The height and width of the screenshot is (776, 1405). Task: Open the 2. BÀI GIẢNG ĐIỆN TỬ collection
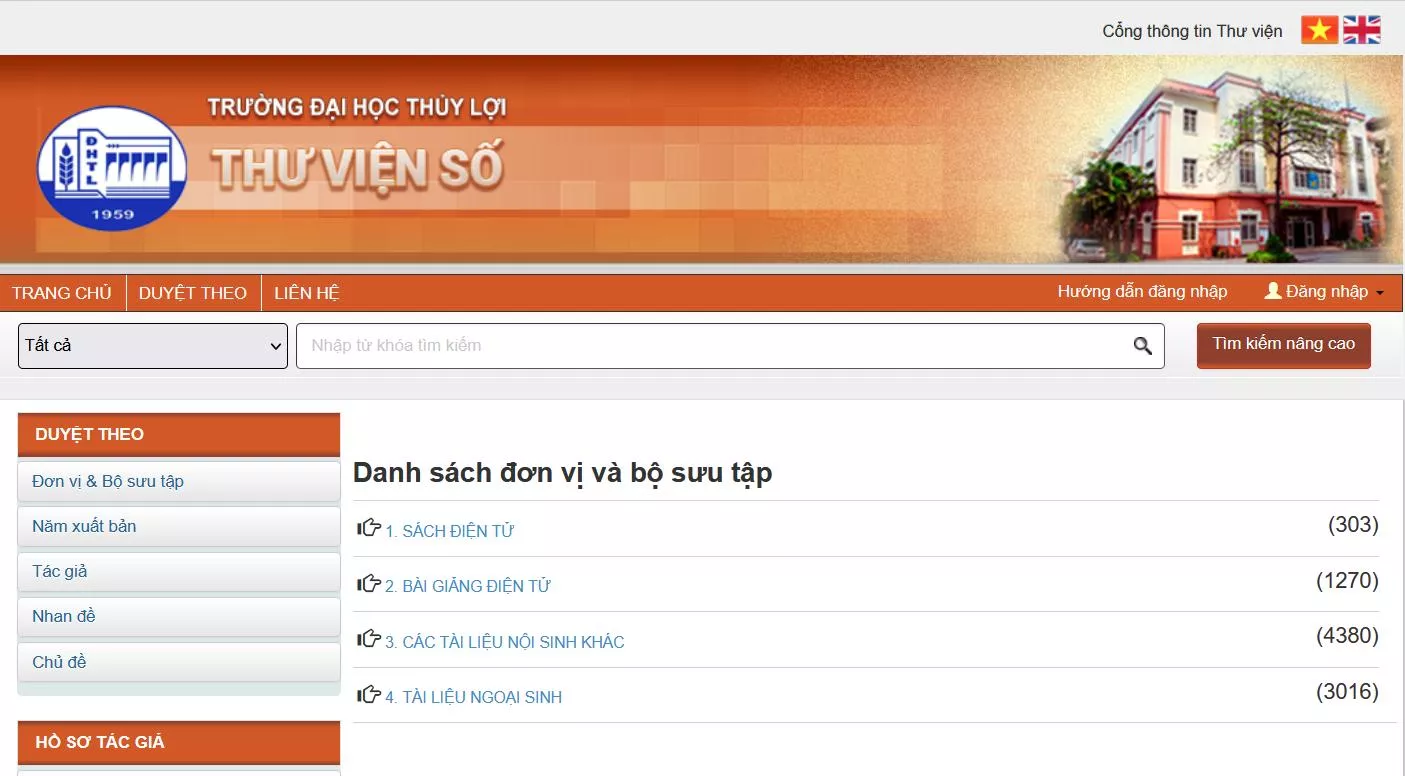pos(468,586)
